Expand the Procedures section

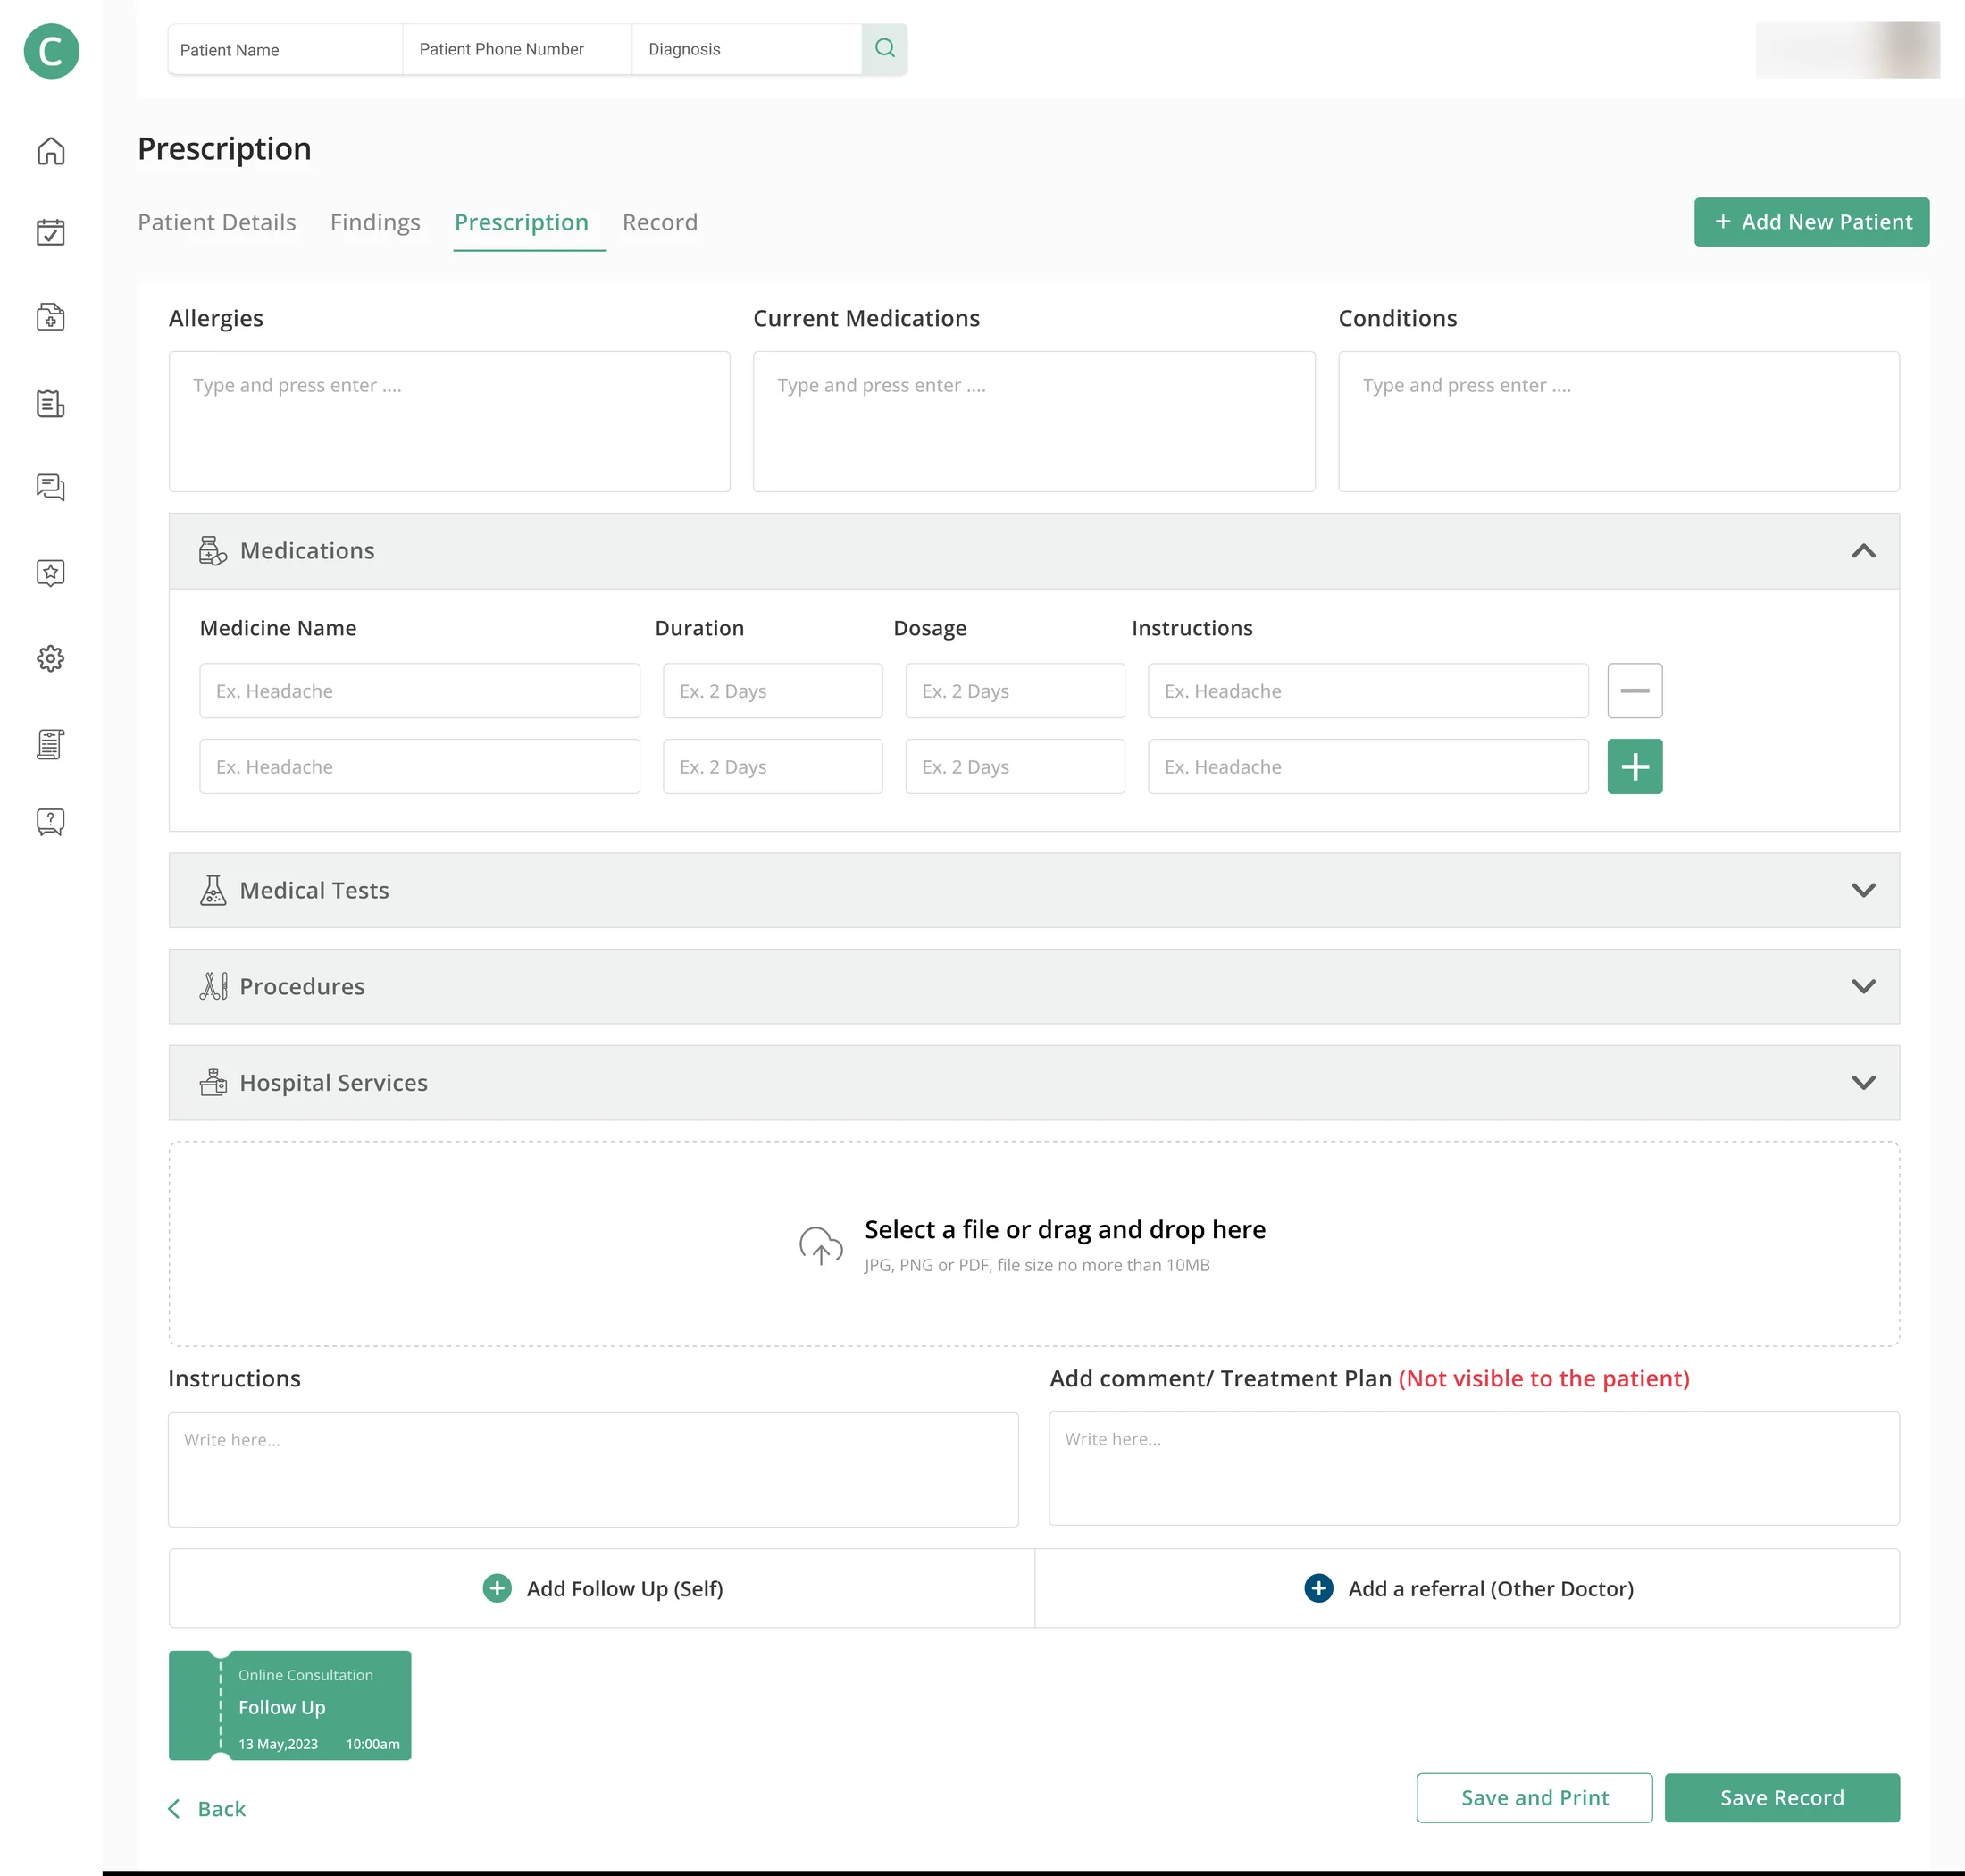point(1863,986)
